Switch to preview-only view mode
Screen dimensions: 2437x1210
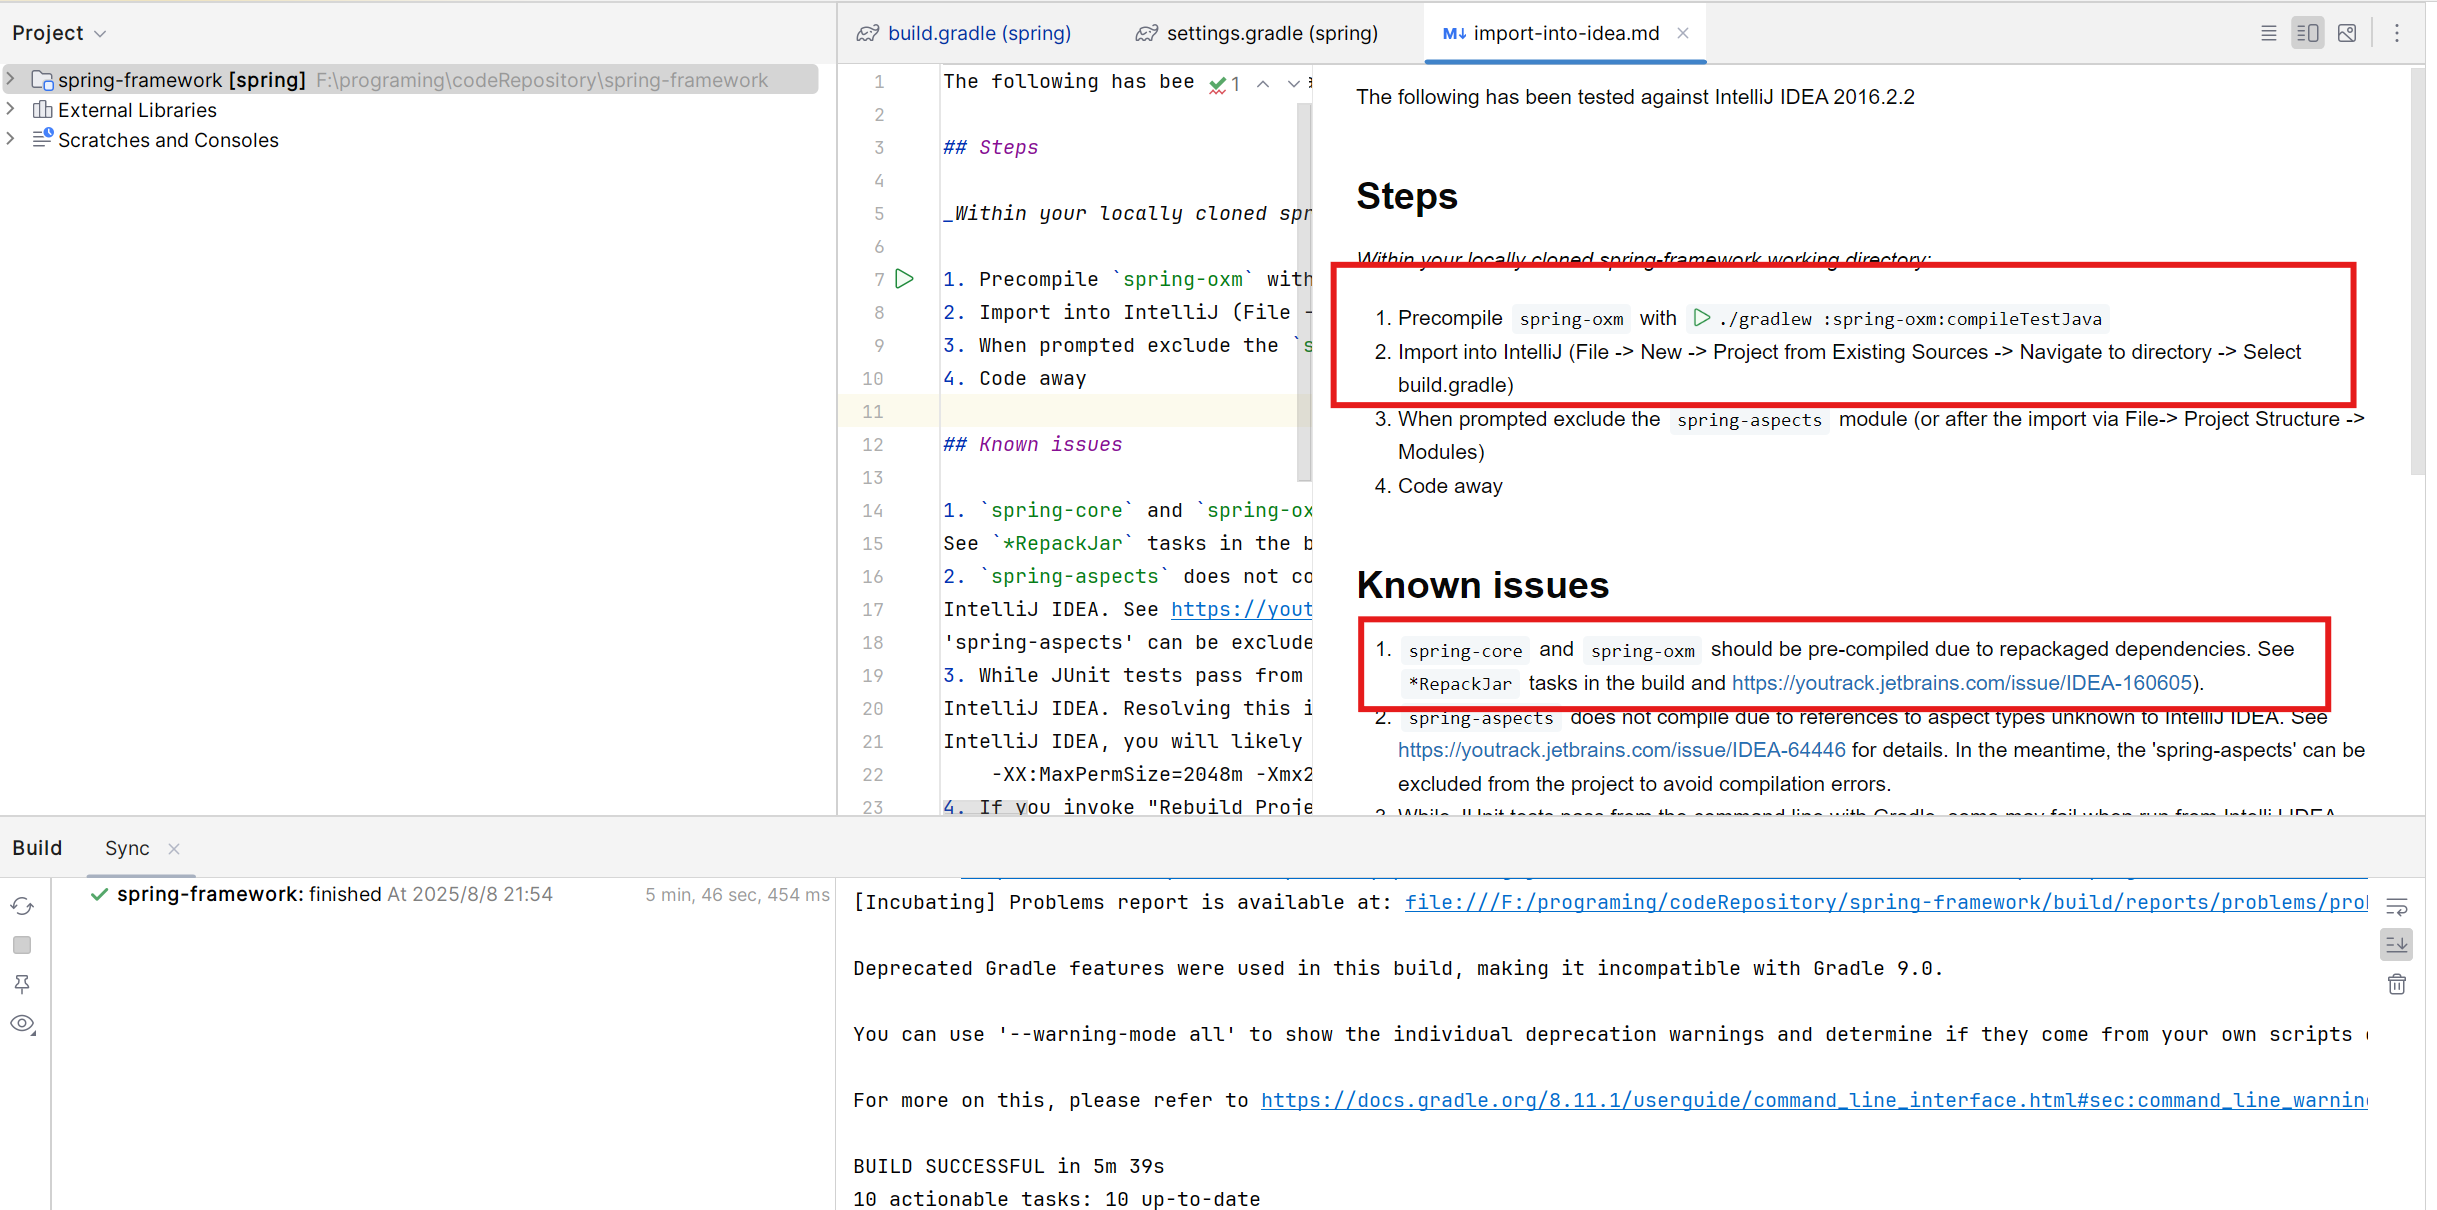[2347, 33]
